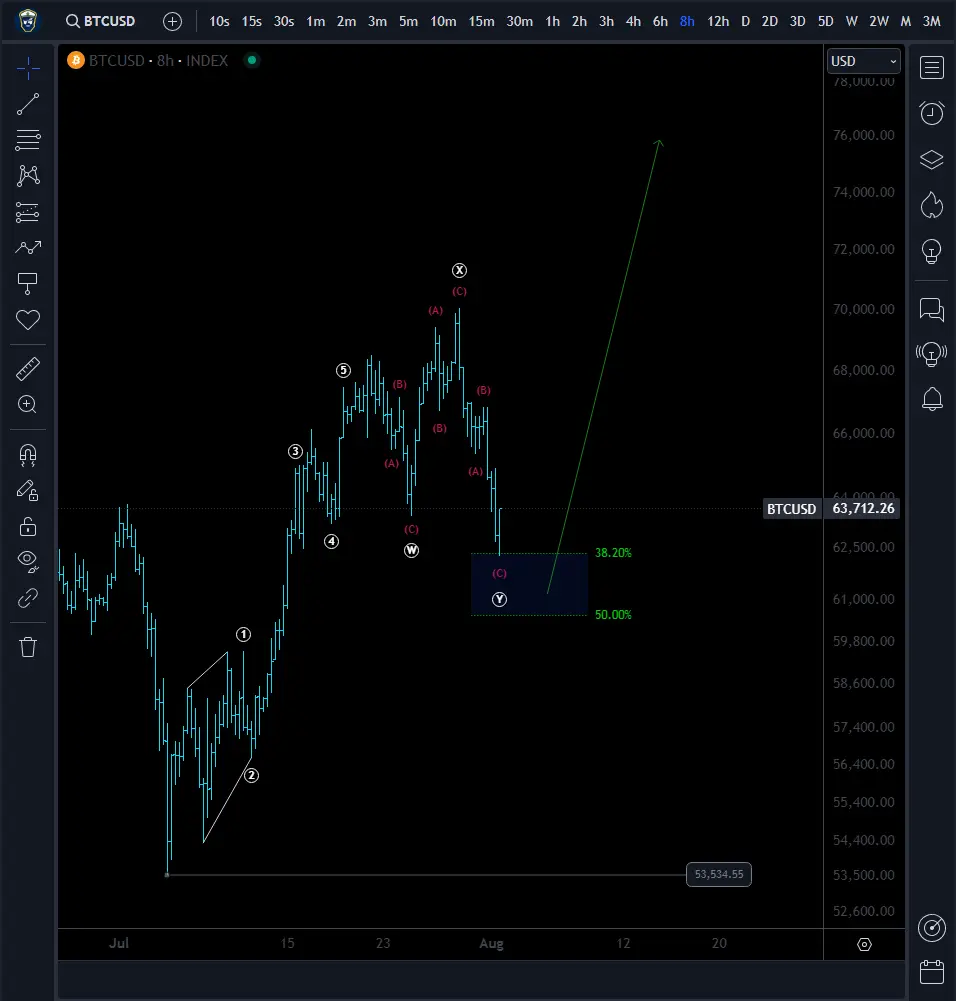956x1001 pixels.
Task: Open the pattern drawing tools
Action: 28,176
